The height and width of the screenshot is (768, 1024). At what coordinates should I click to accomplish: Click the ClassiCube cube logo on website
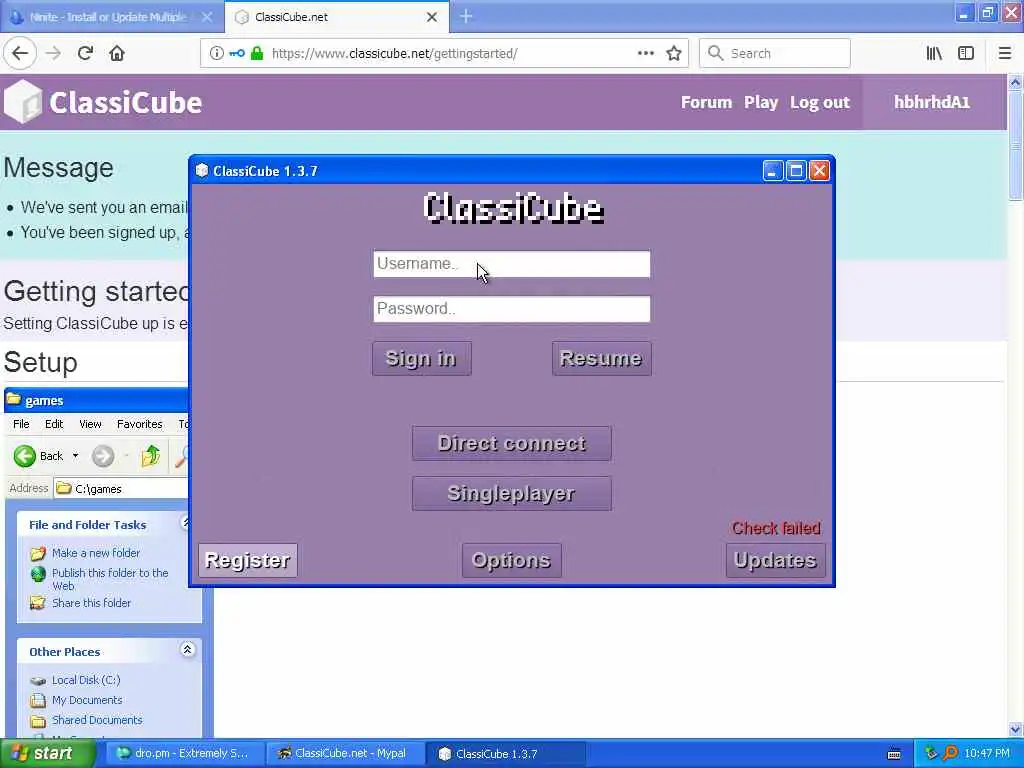point(23,102)
